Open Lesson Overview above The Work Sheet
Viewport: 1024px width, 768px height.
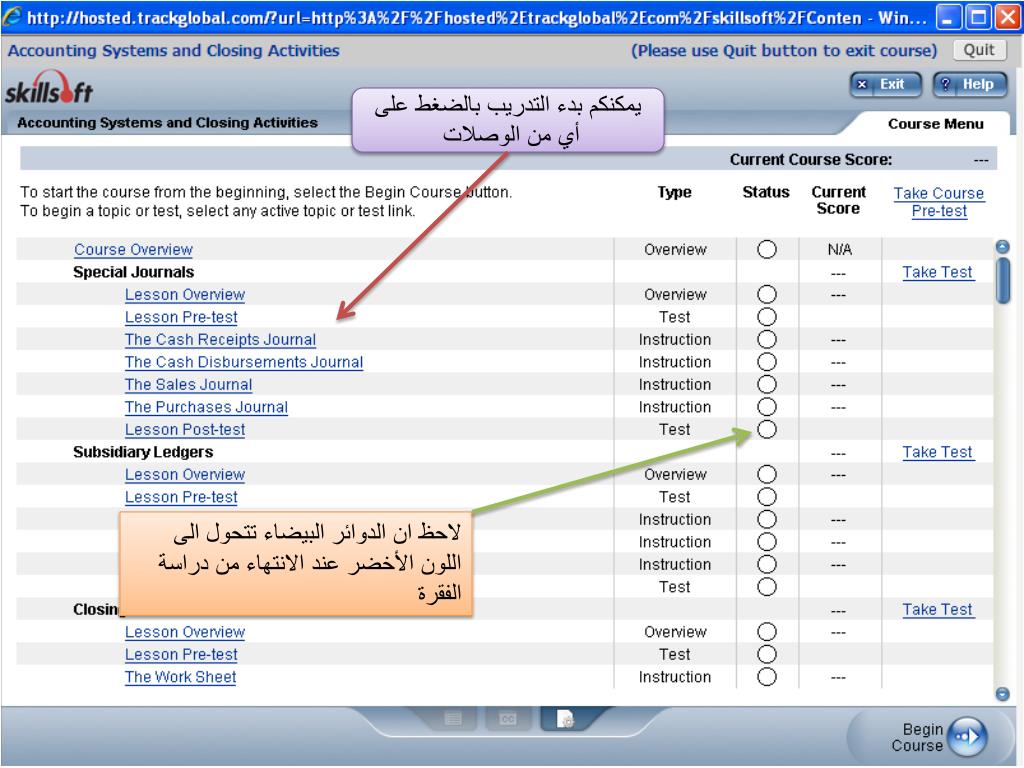click(x=185, y=632)
